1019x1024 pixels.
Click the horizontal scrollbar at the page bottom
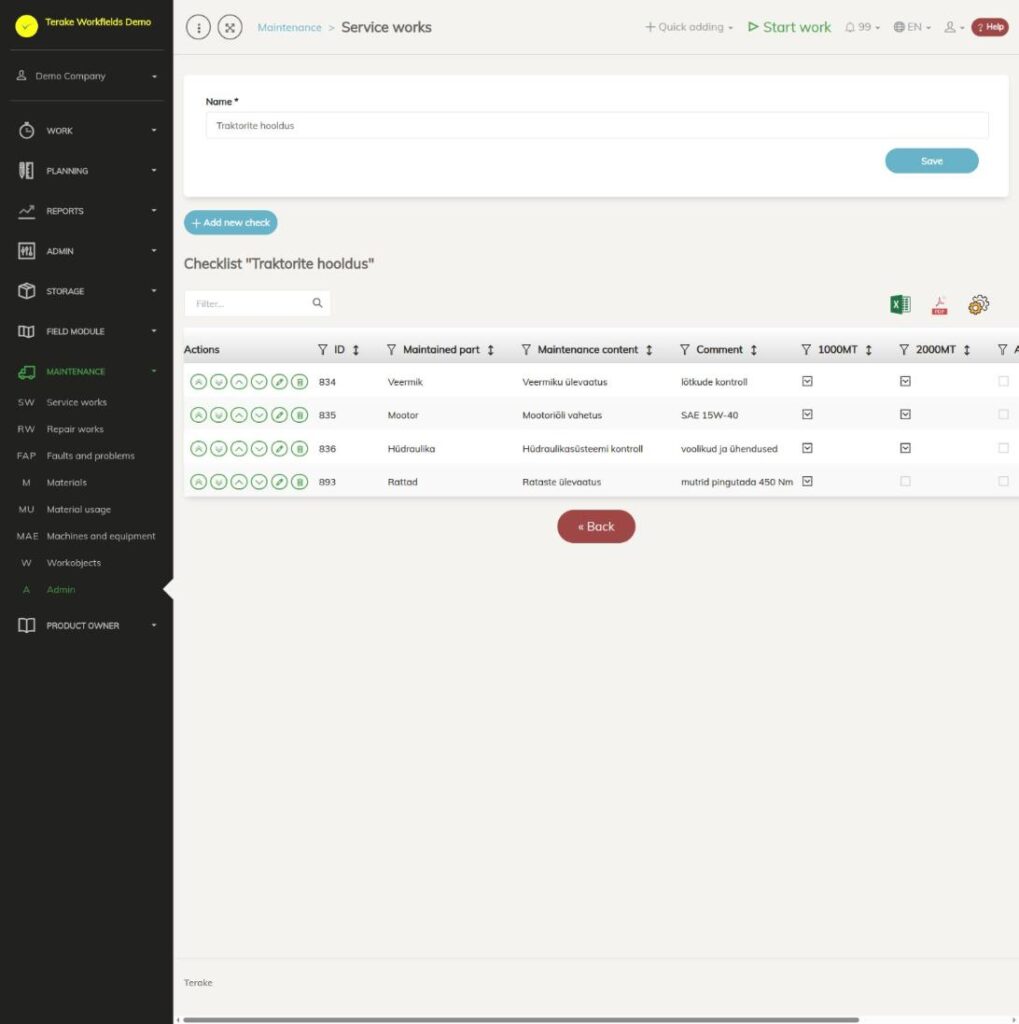(521, 1019)
